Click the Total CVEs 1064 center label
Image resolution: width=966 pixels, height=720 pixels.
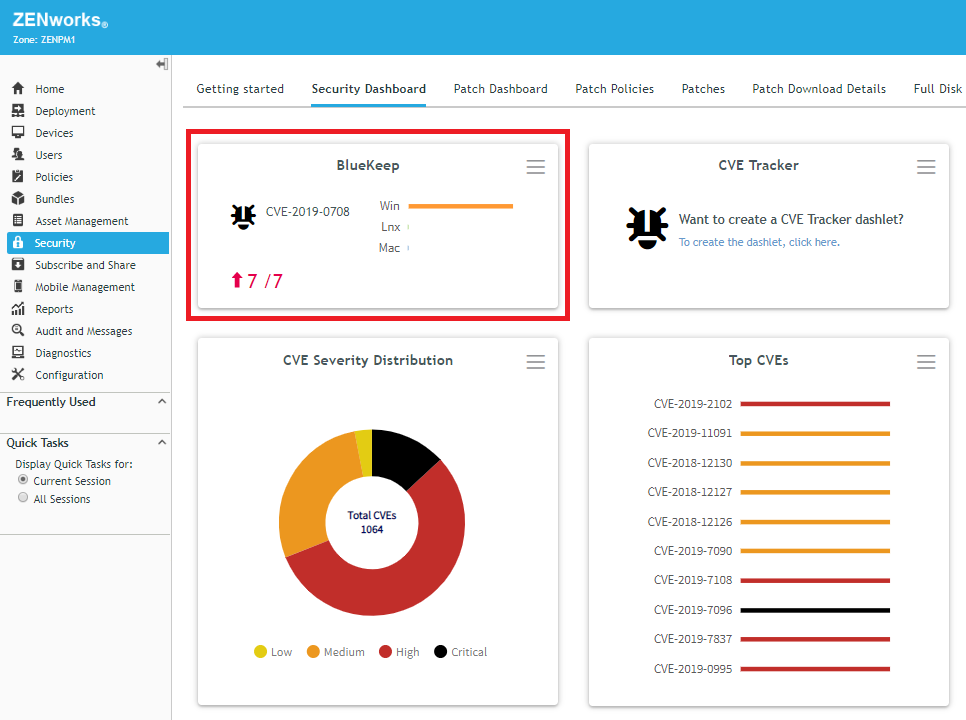(x=371, y=522)
